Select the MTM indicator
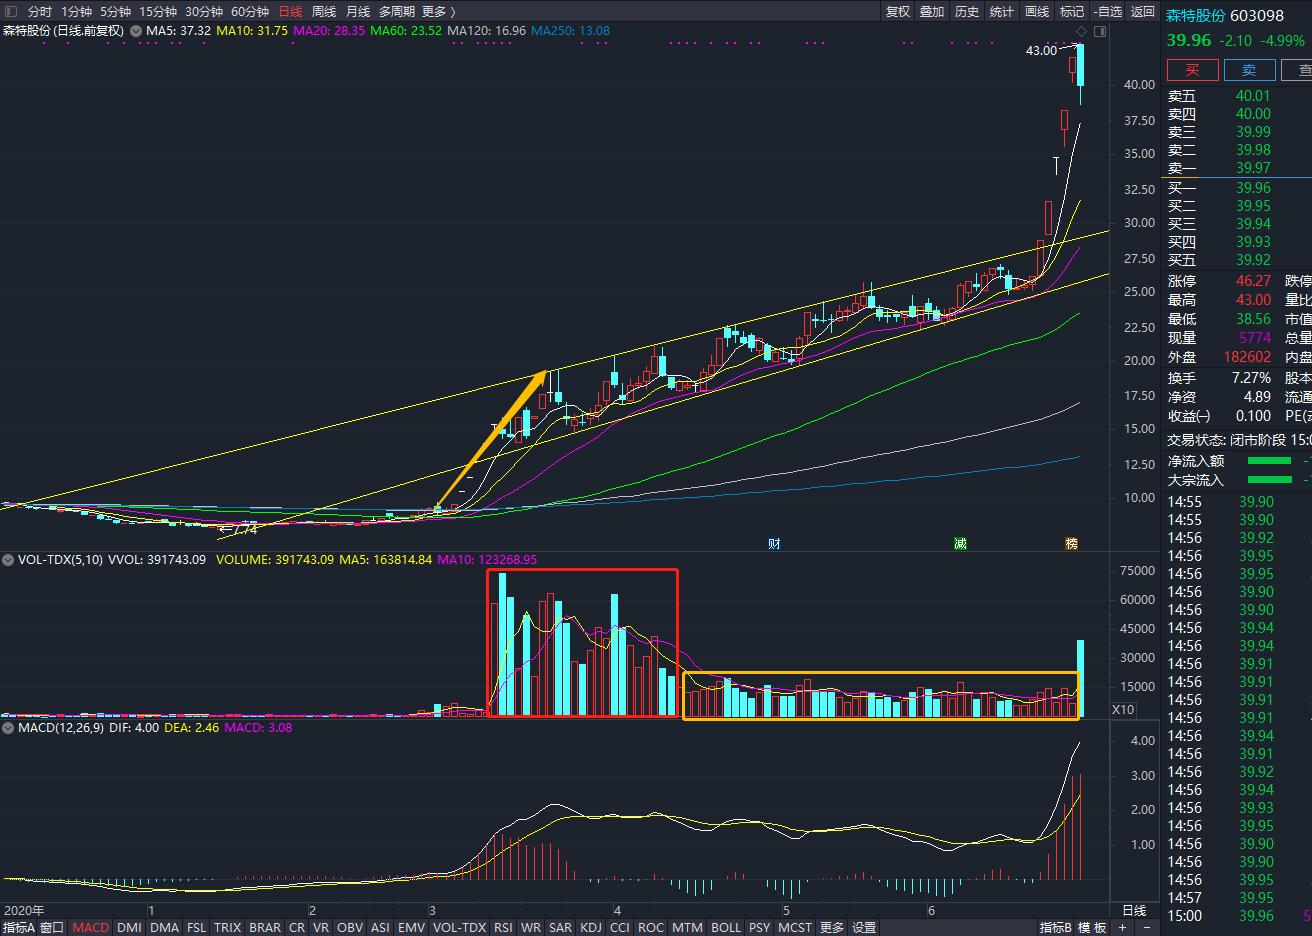The height and width of the screenshot is (936, 1312). pos(687,927)
